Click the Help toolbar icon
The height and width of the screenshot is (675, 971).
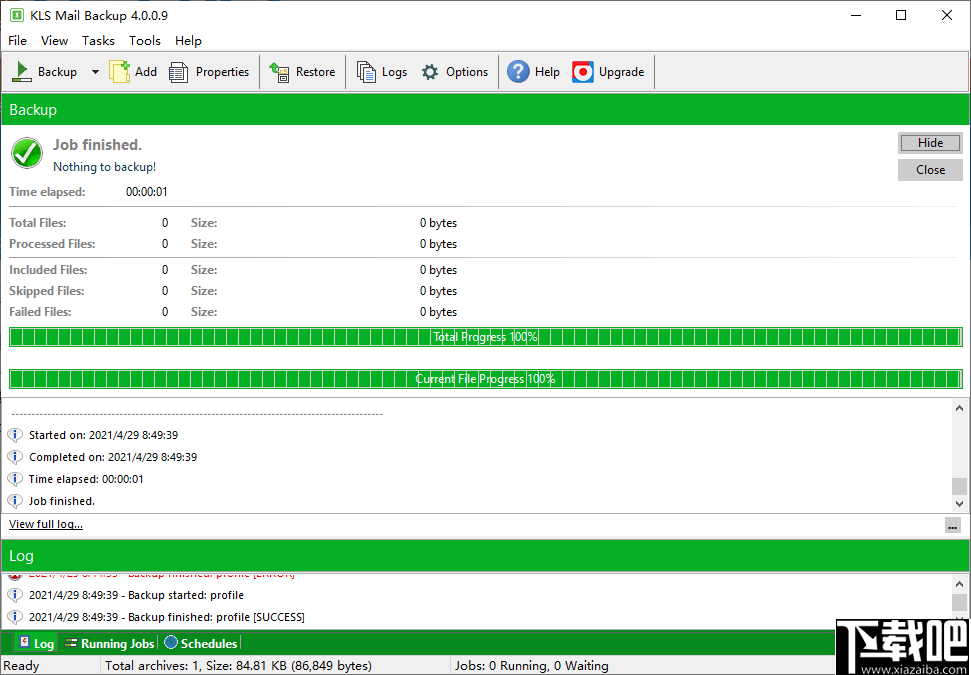pyautogui.click(x=518, y=71)
